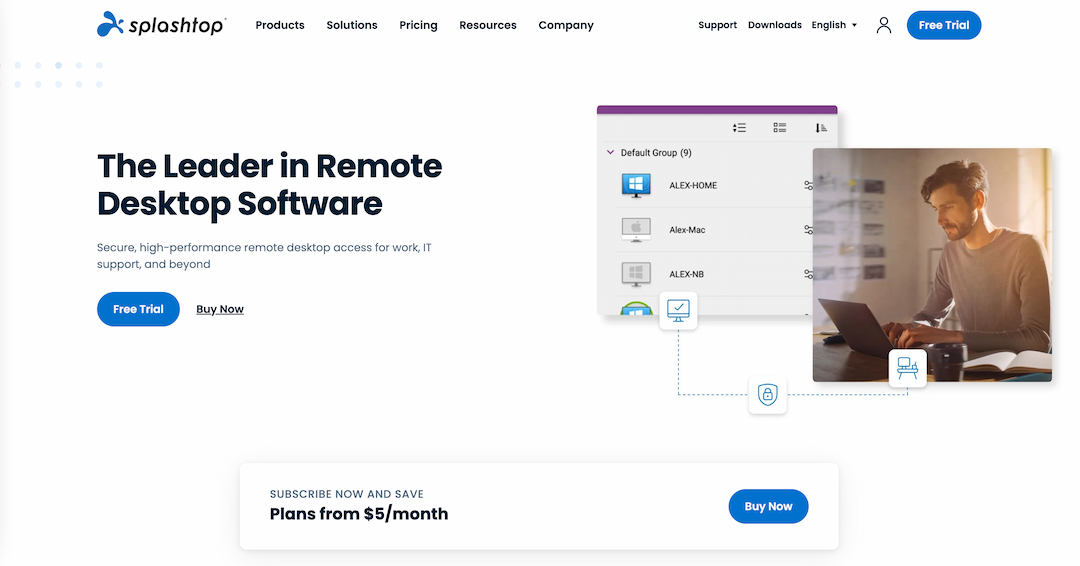Viewport: 1080px width, 566px height.
Task: Select the ALEX-HOME computer name
Action: point(693,185)
